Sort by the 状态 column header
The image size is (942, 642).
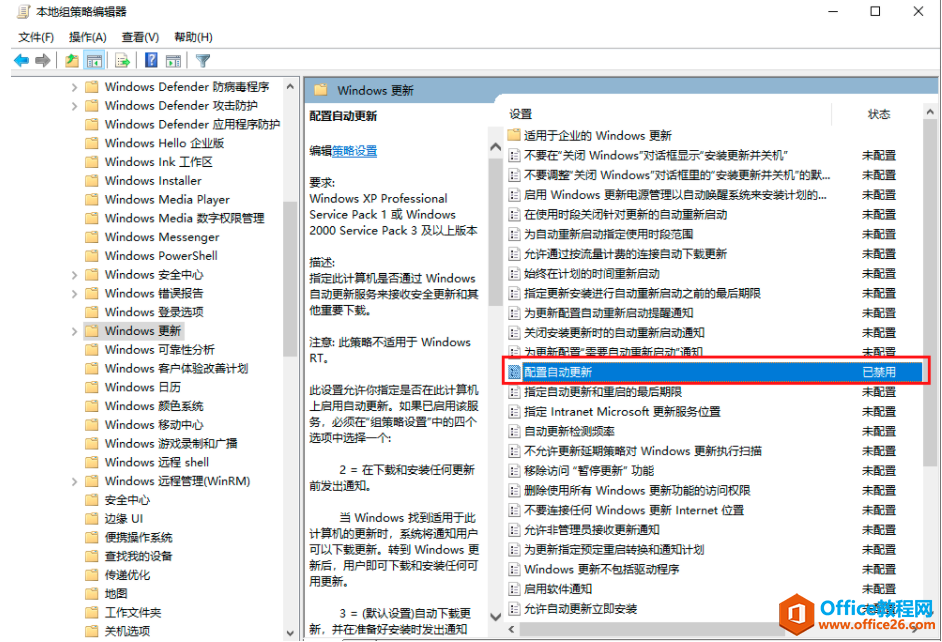click(878, 114)
